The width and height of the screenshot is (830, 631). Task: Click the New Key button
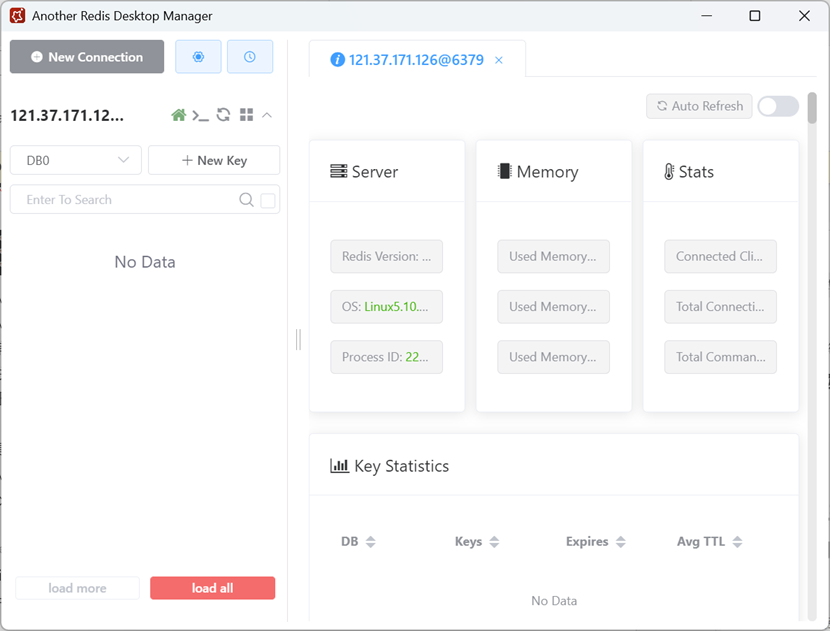tap(214, 160)
